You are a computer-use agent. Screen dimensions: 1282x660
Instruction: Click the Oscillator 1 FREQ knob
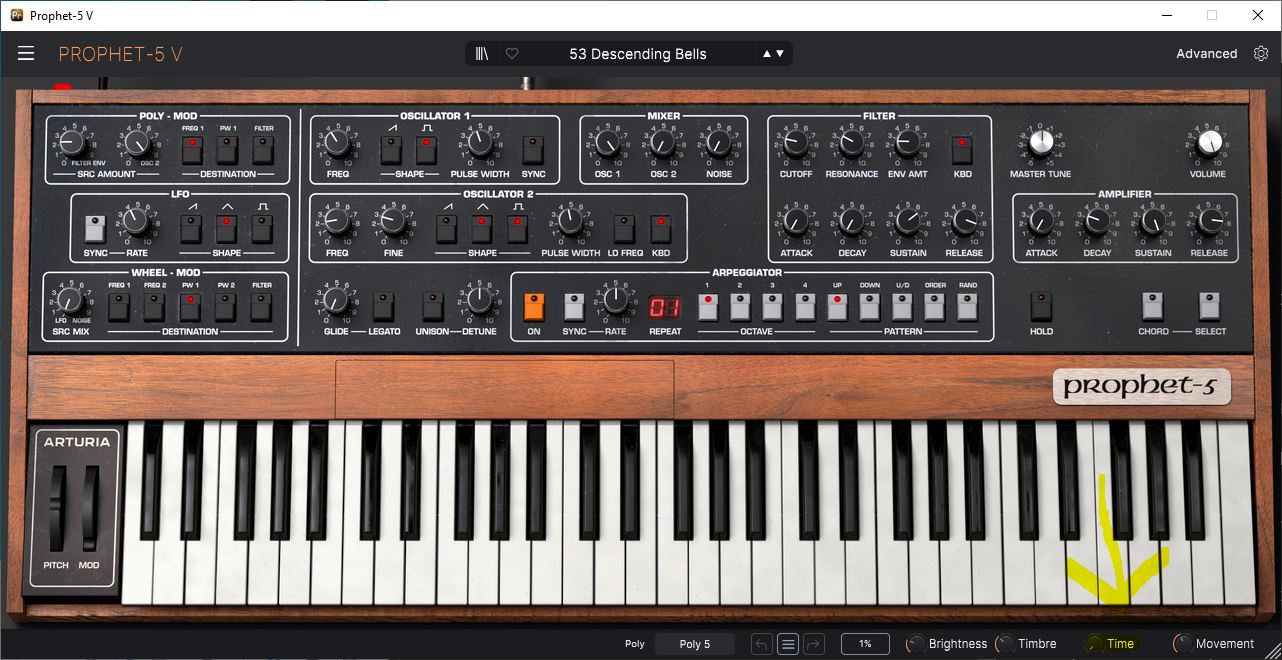pyautogui.click(x=337, y=143)
